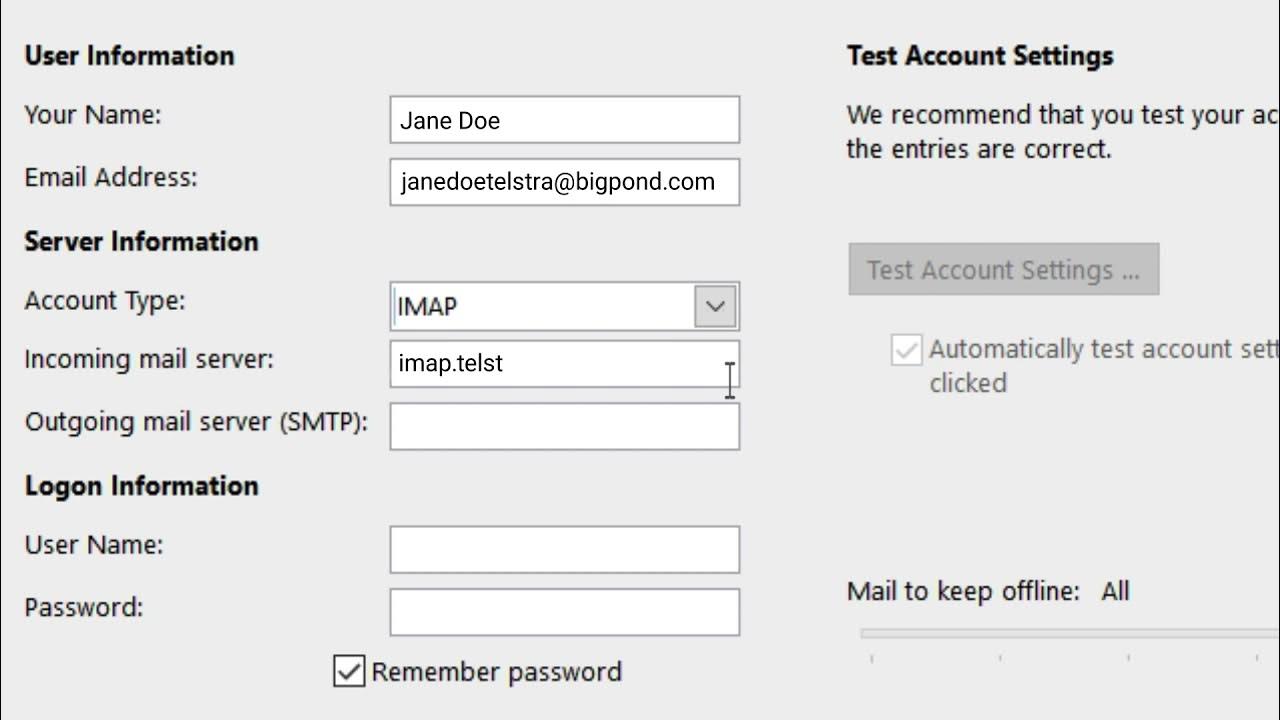Click the "Outgoing mail server (SMTP):" label
This screenshot has height=720, width=1280.
click(x=196, y=422)
